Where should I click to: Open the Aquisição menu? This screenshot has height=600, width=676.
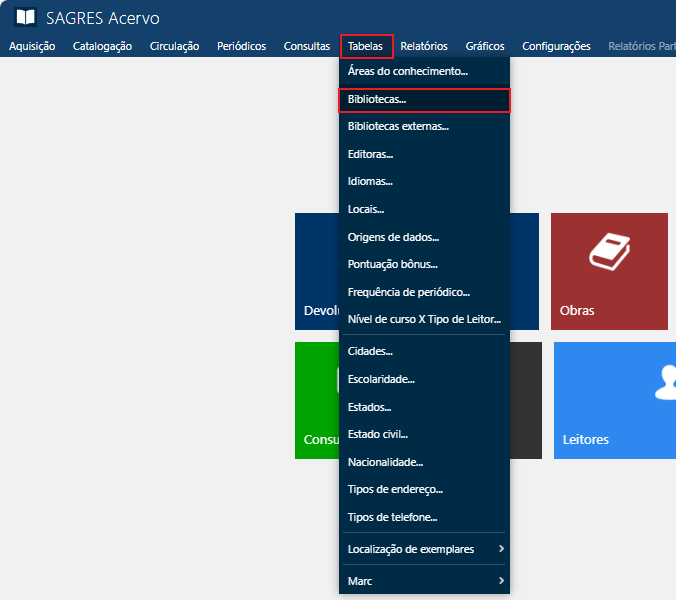32,46
